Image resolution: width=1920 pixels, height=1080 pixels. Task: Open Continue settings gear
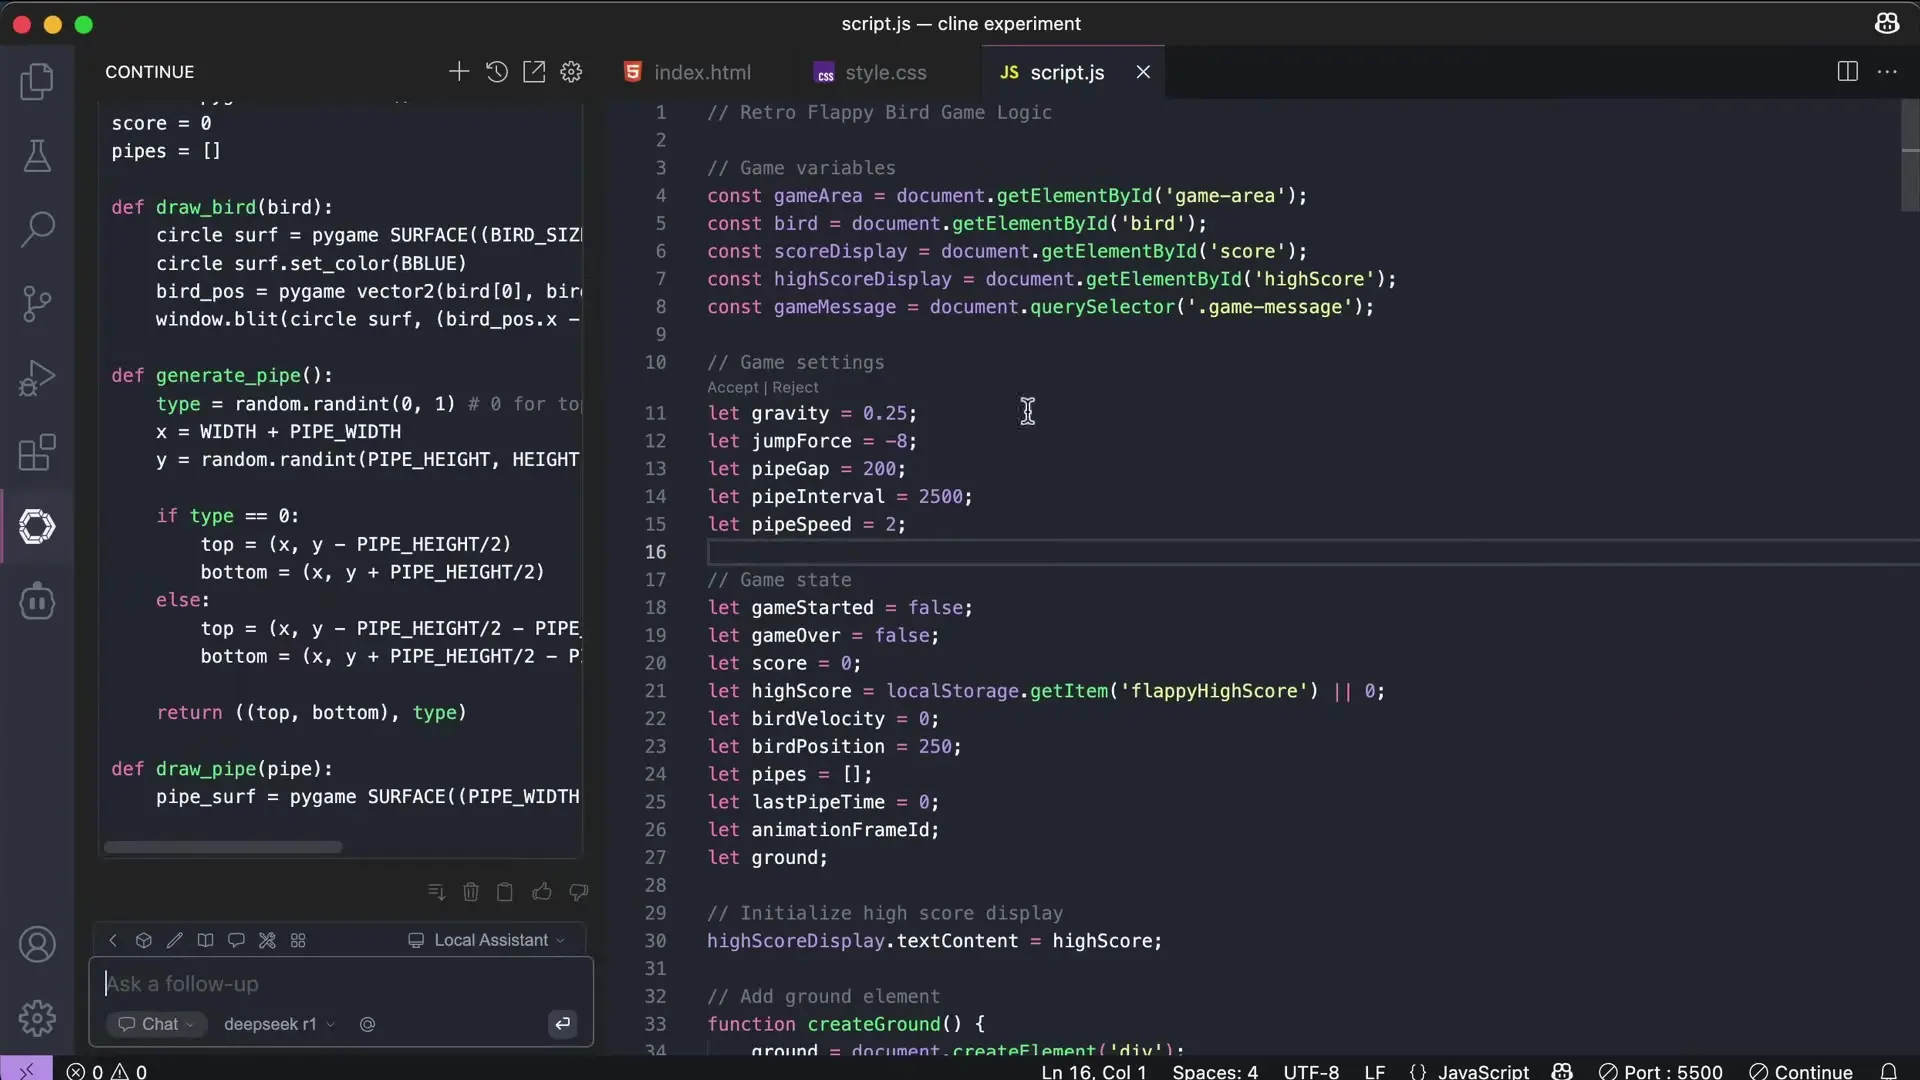(571, 71)
